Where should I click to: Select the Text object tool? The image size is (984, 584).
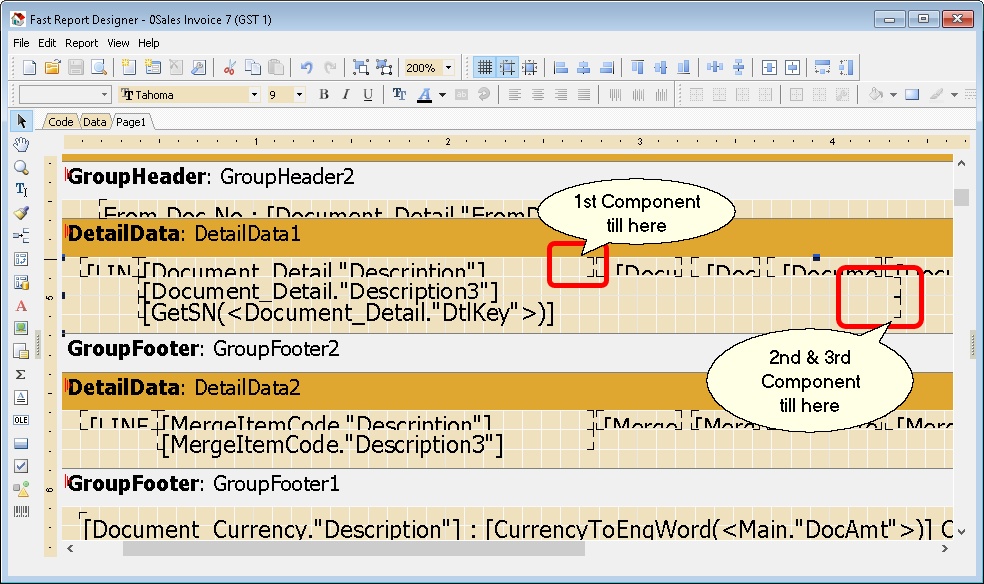pos(22,189)
